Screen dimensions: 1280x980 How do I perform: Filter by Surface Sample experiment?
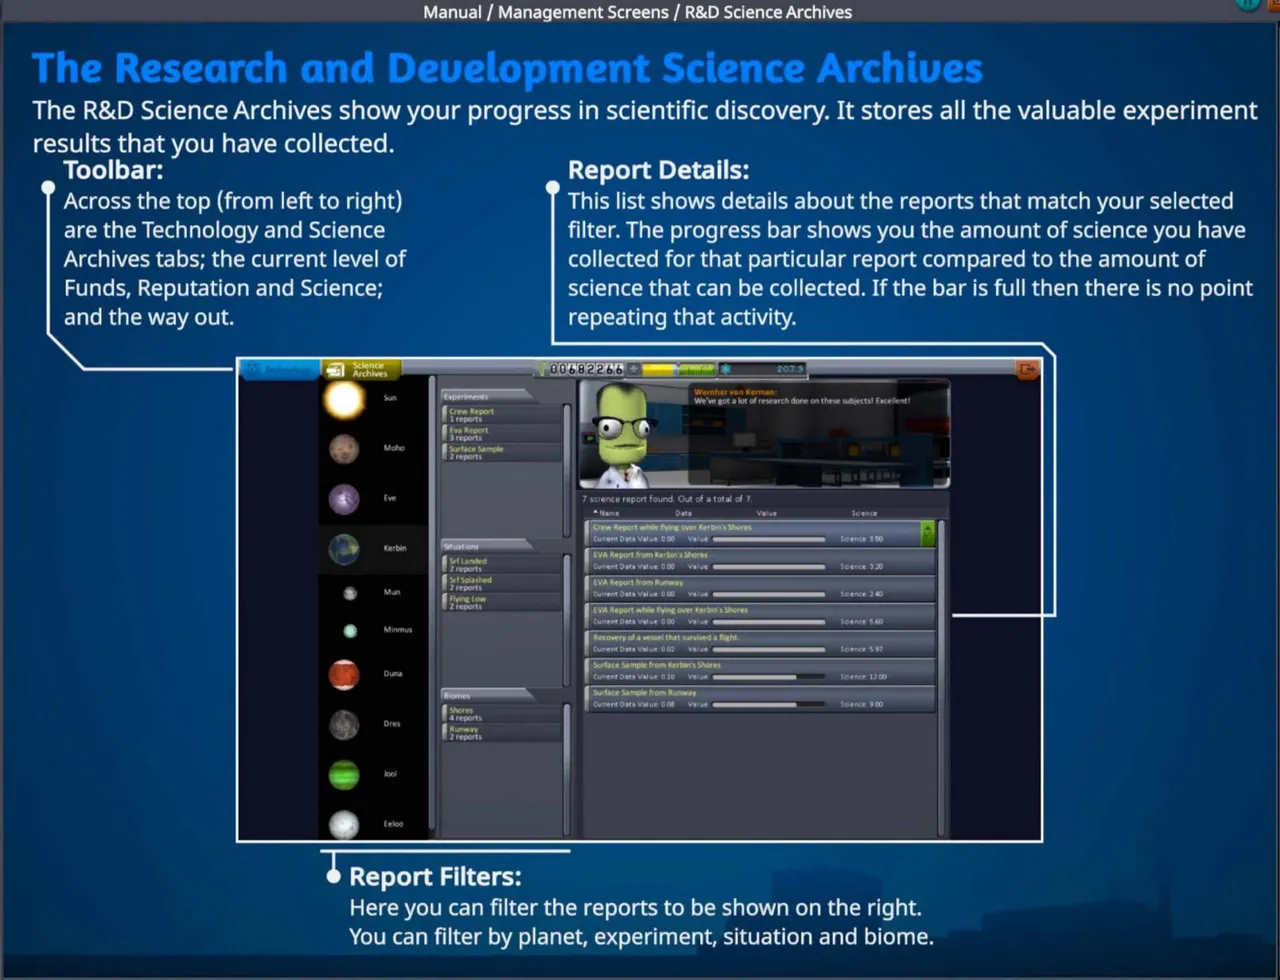(x=502, y=452)
